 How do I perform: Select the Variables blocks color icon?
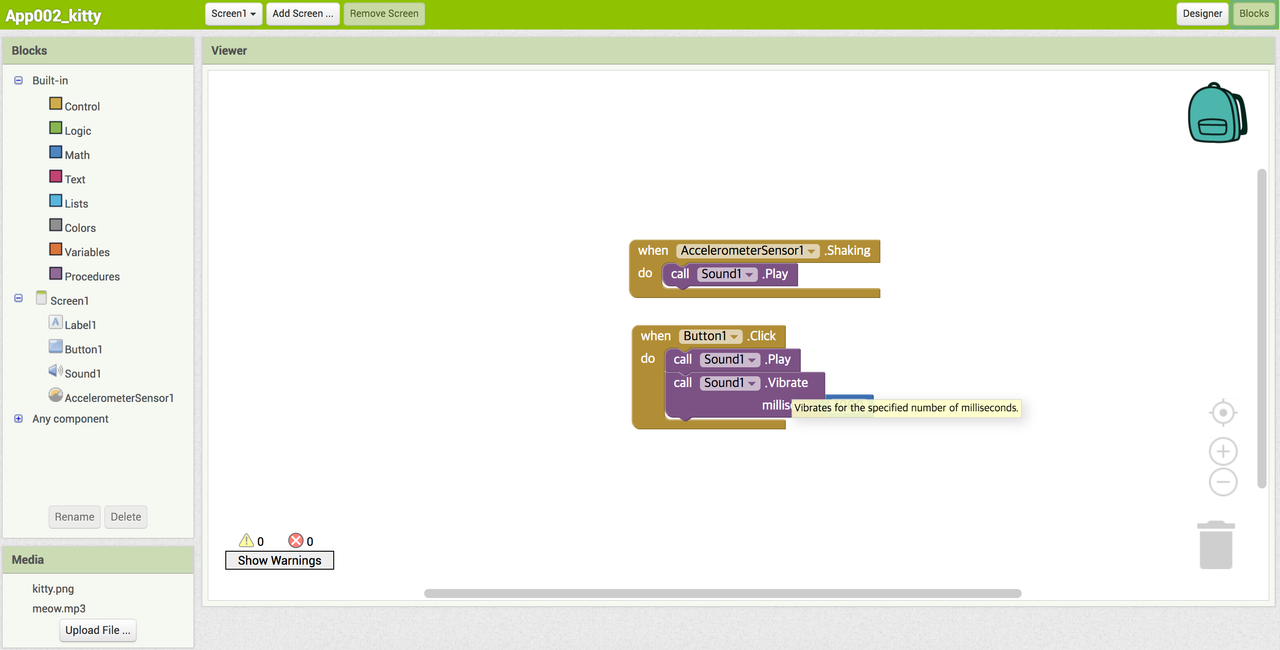click(56, 250)
